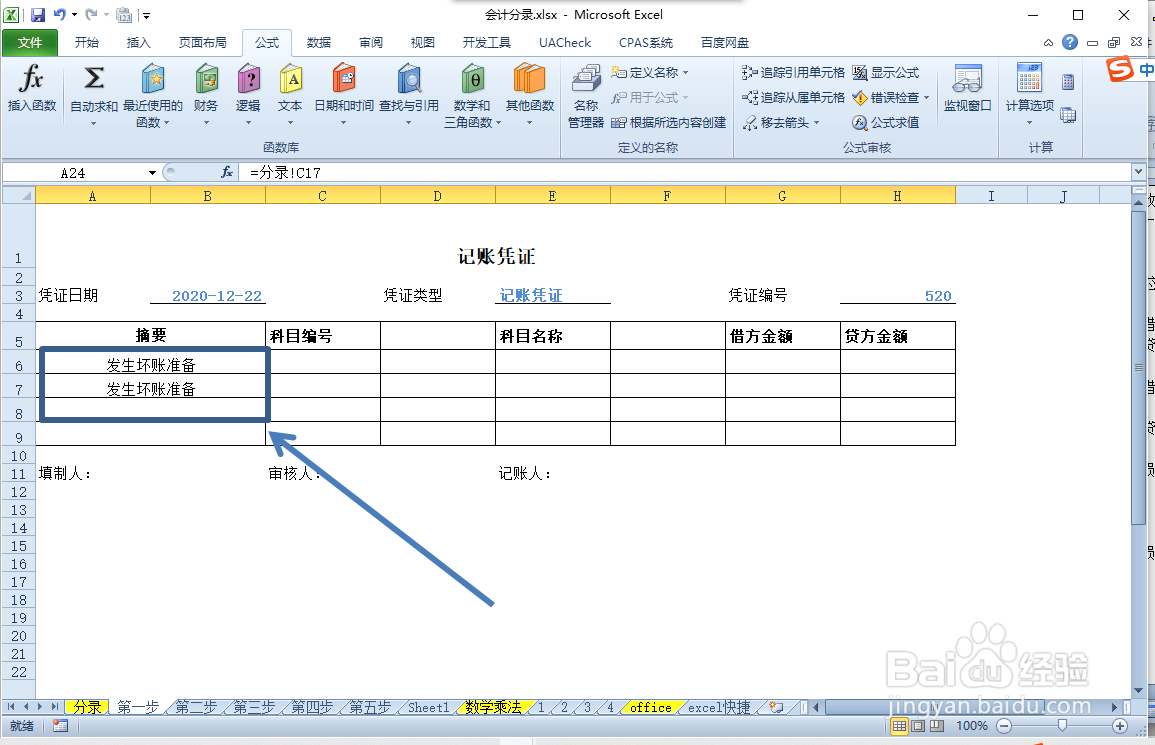
Task: Open the 数据 ribbon tab
Action: (x=318, y=42)
